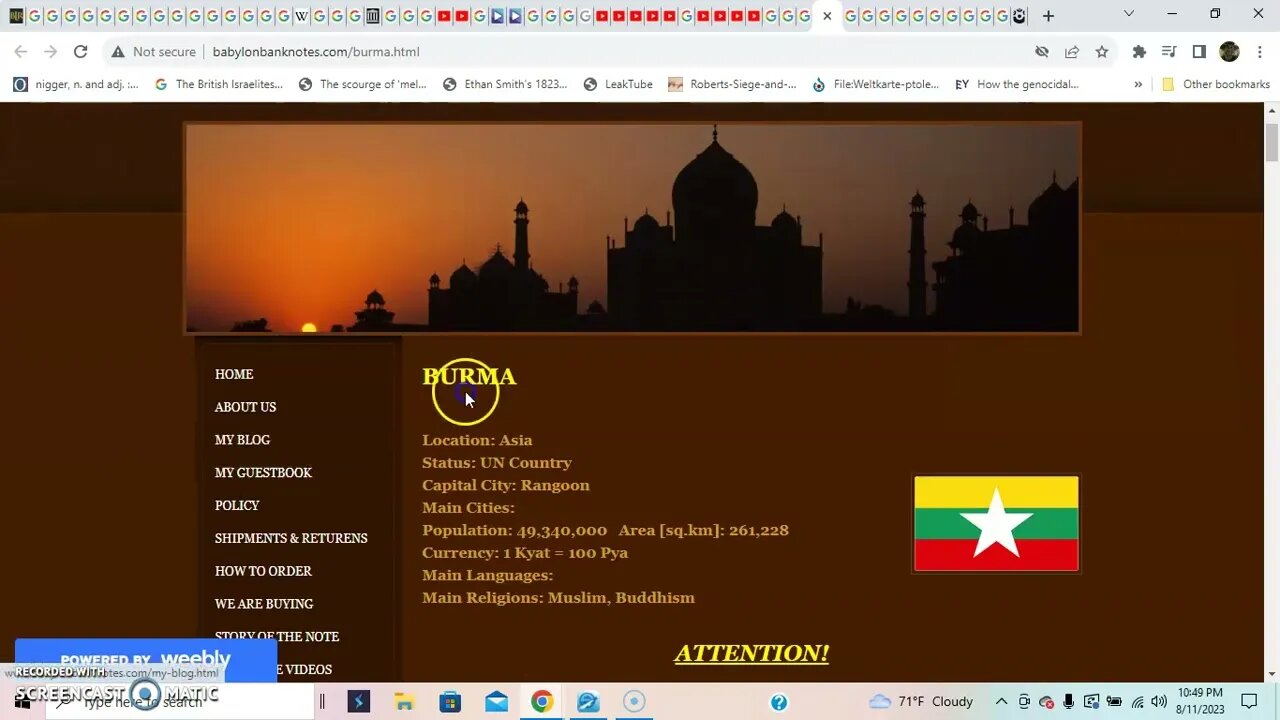Open The scourge of 'mel... bookmark
This screenshot has height=720, width=1280.
362,85
